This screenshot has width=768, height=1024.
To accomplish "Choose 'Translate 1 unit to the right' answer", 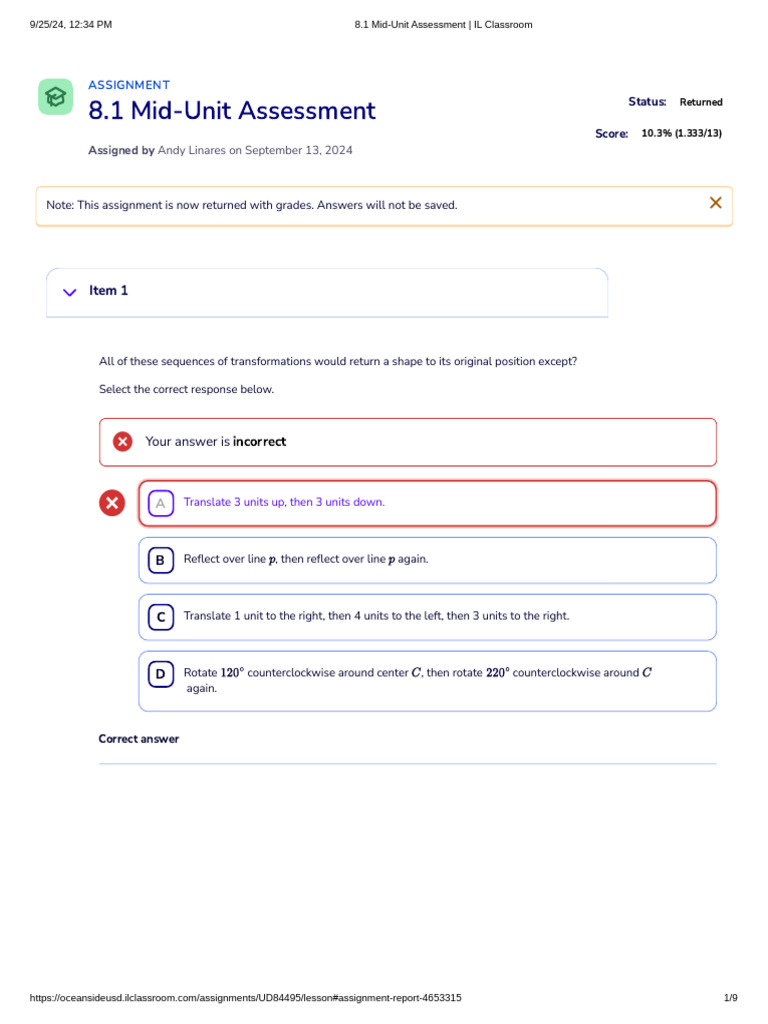I will (x=376, y=617).
